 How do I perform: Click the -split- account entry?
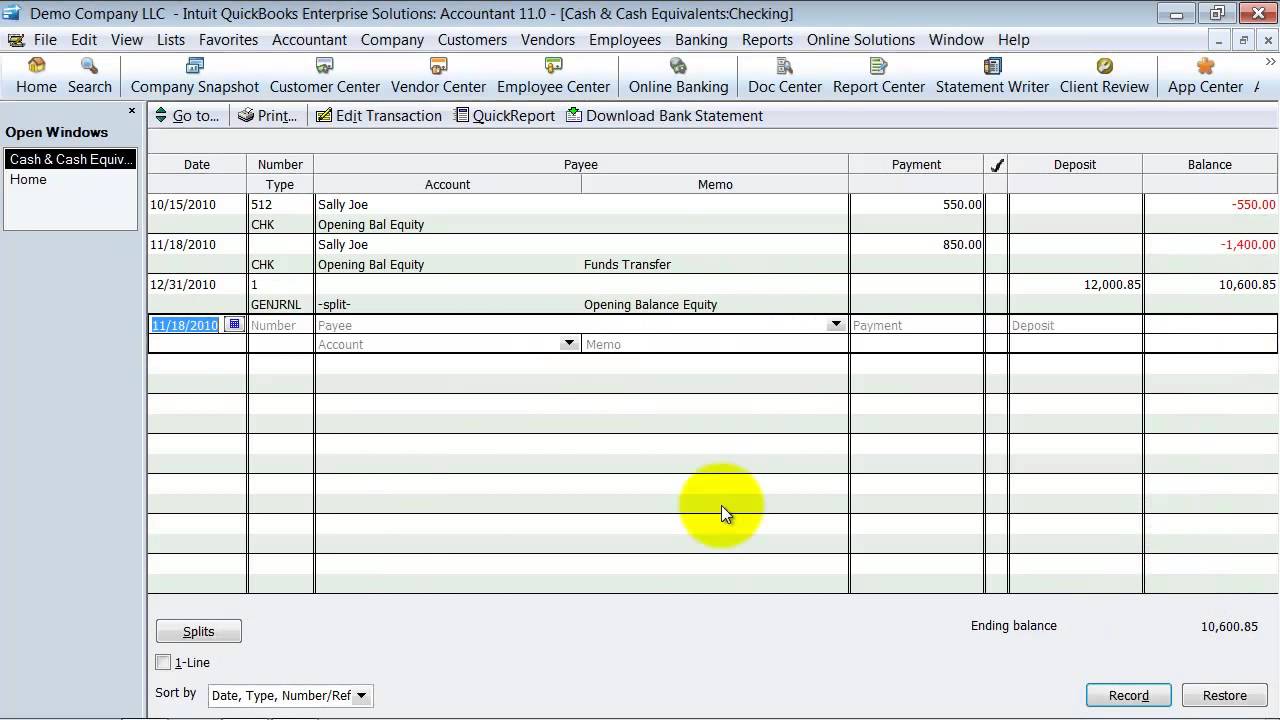pos(334,304)
